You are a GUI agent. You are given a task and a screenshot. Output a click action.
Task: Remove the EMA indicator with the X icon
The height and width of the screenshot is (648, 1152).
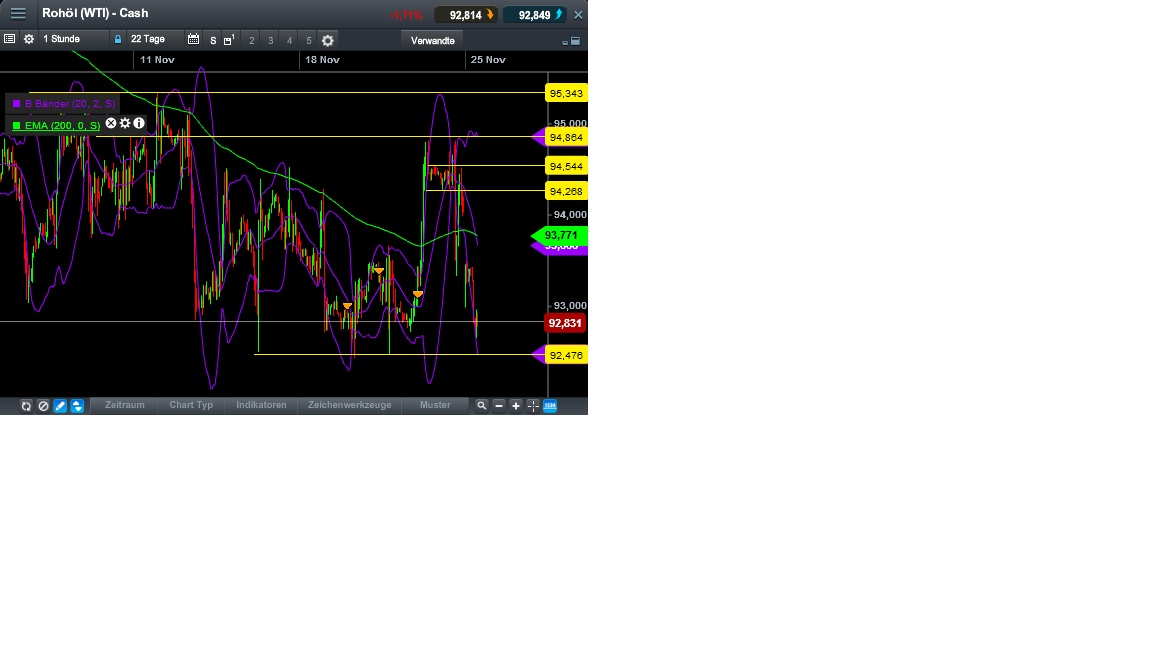tap(111, 123)
